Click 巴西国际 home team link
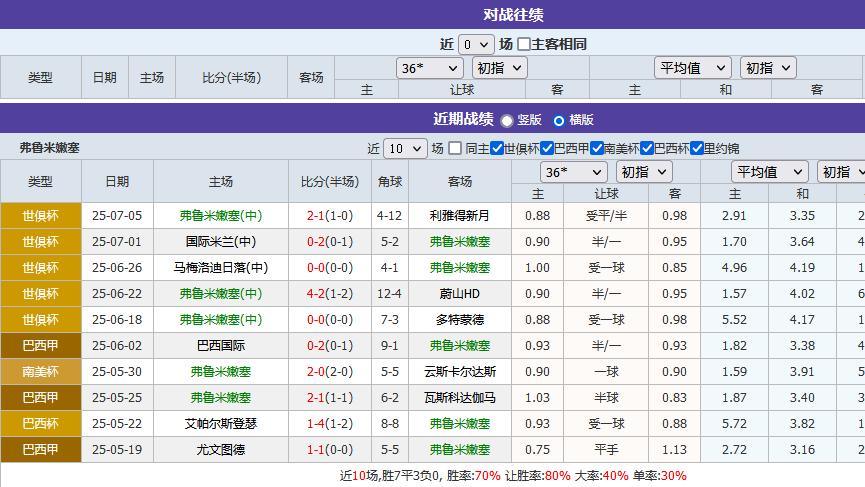 [221, 345]
